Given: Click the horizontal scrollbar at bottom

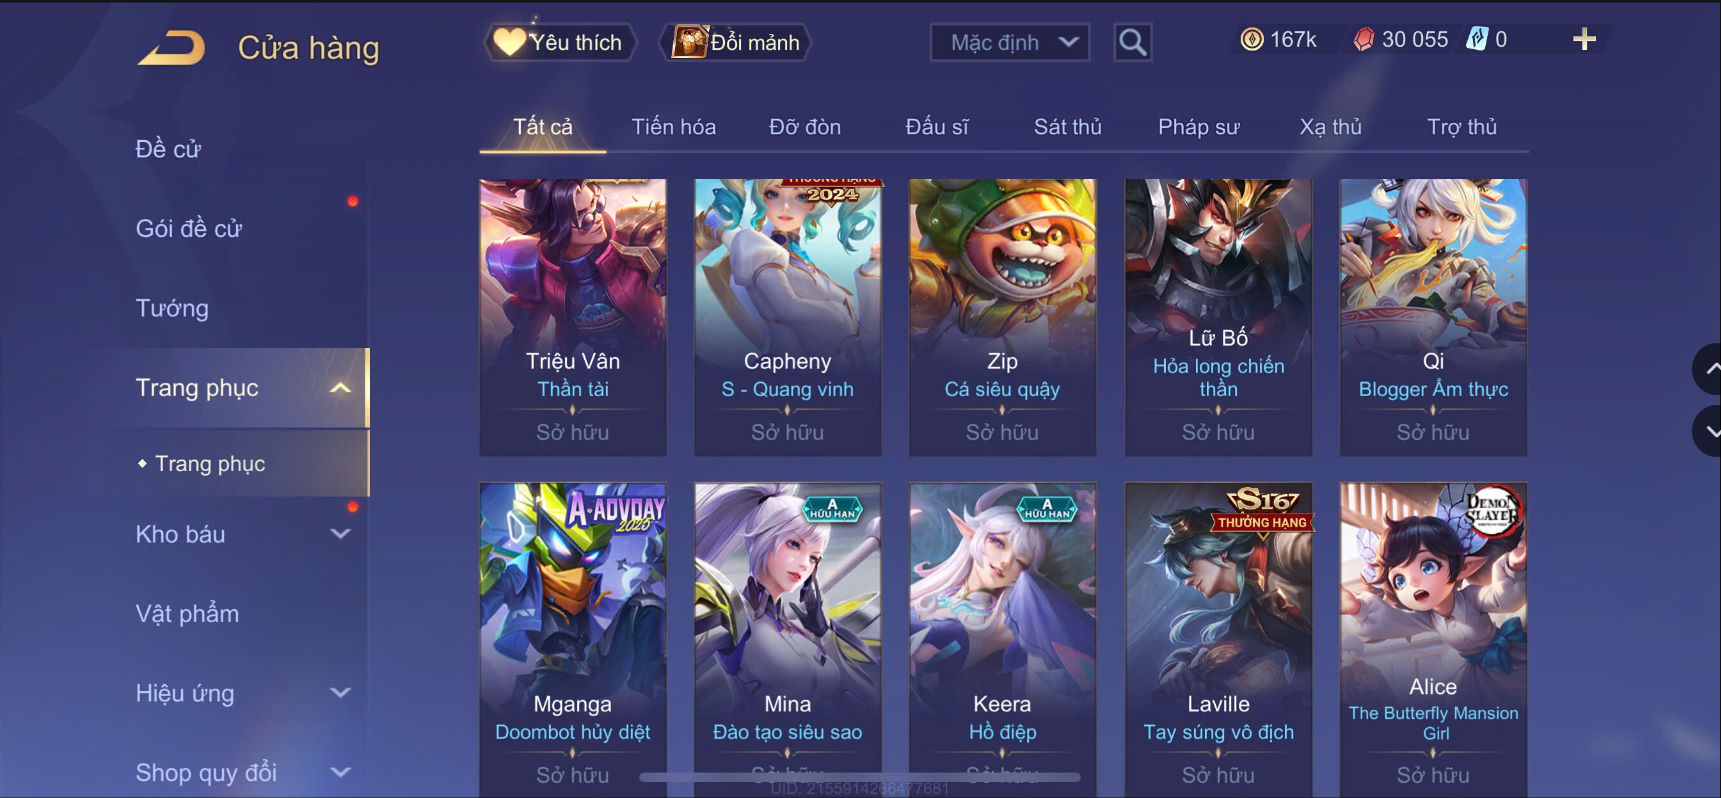Looking at the screenshot, I should click(860, 777).
